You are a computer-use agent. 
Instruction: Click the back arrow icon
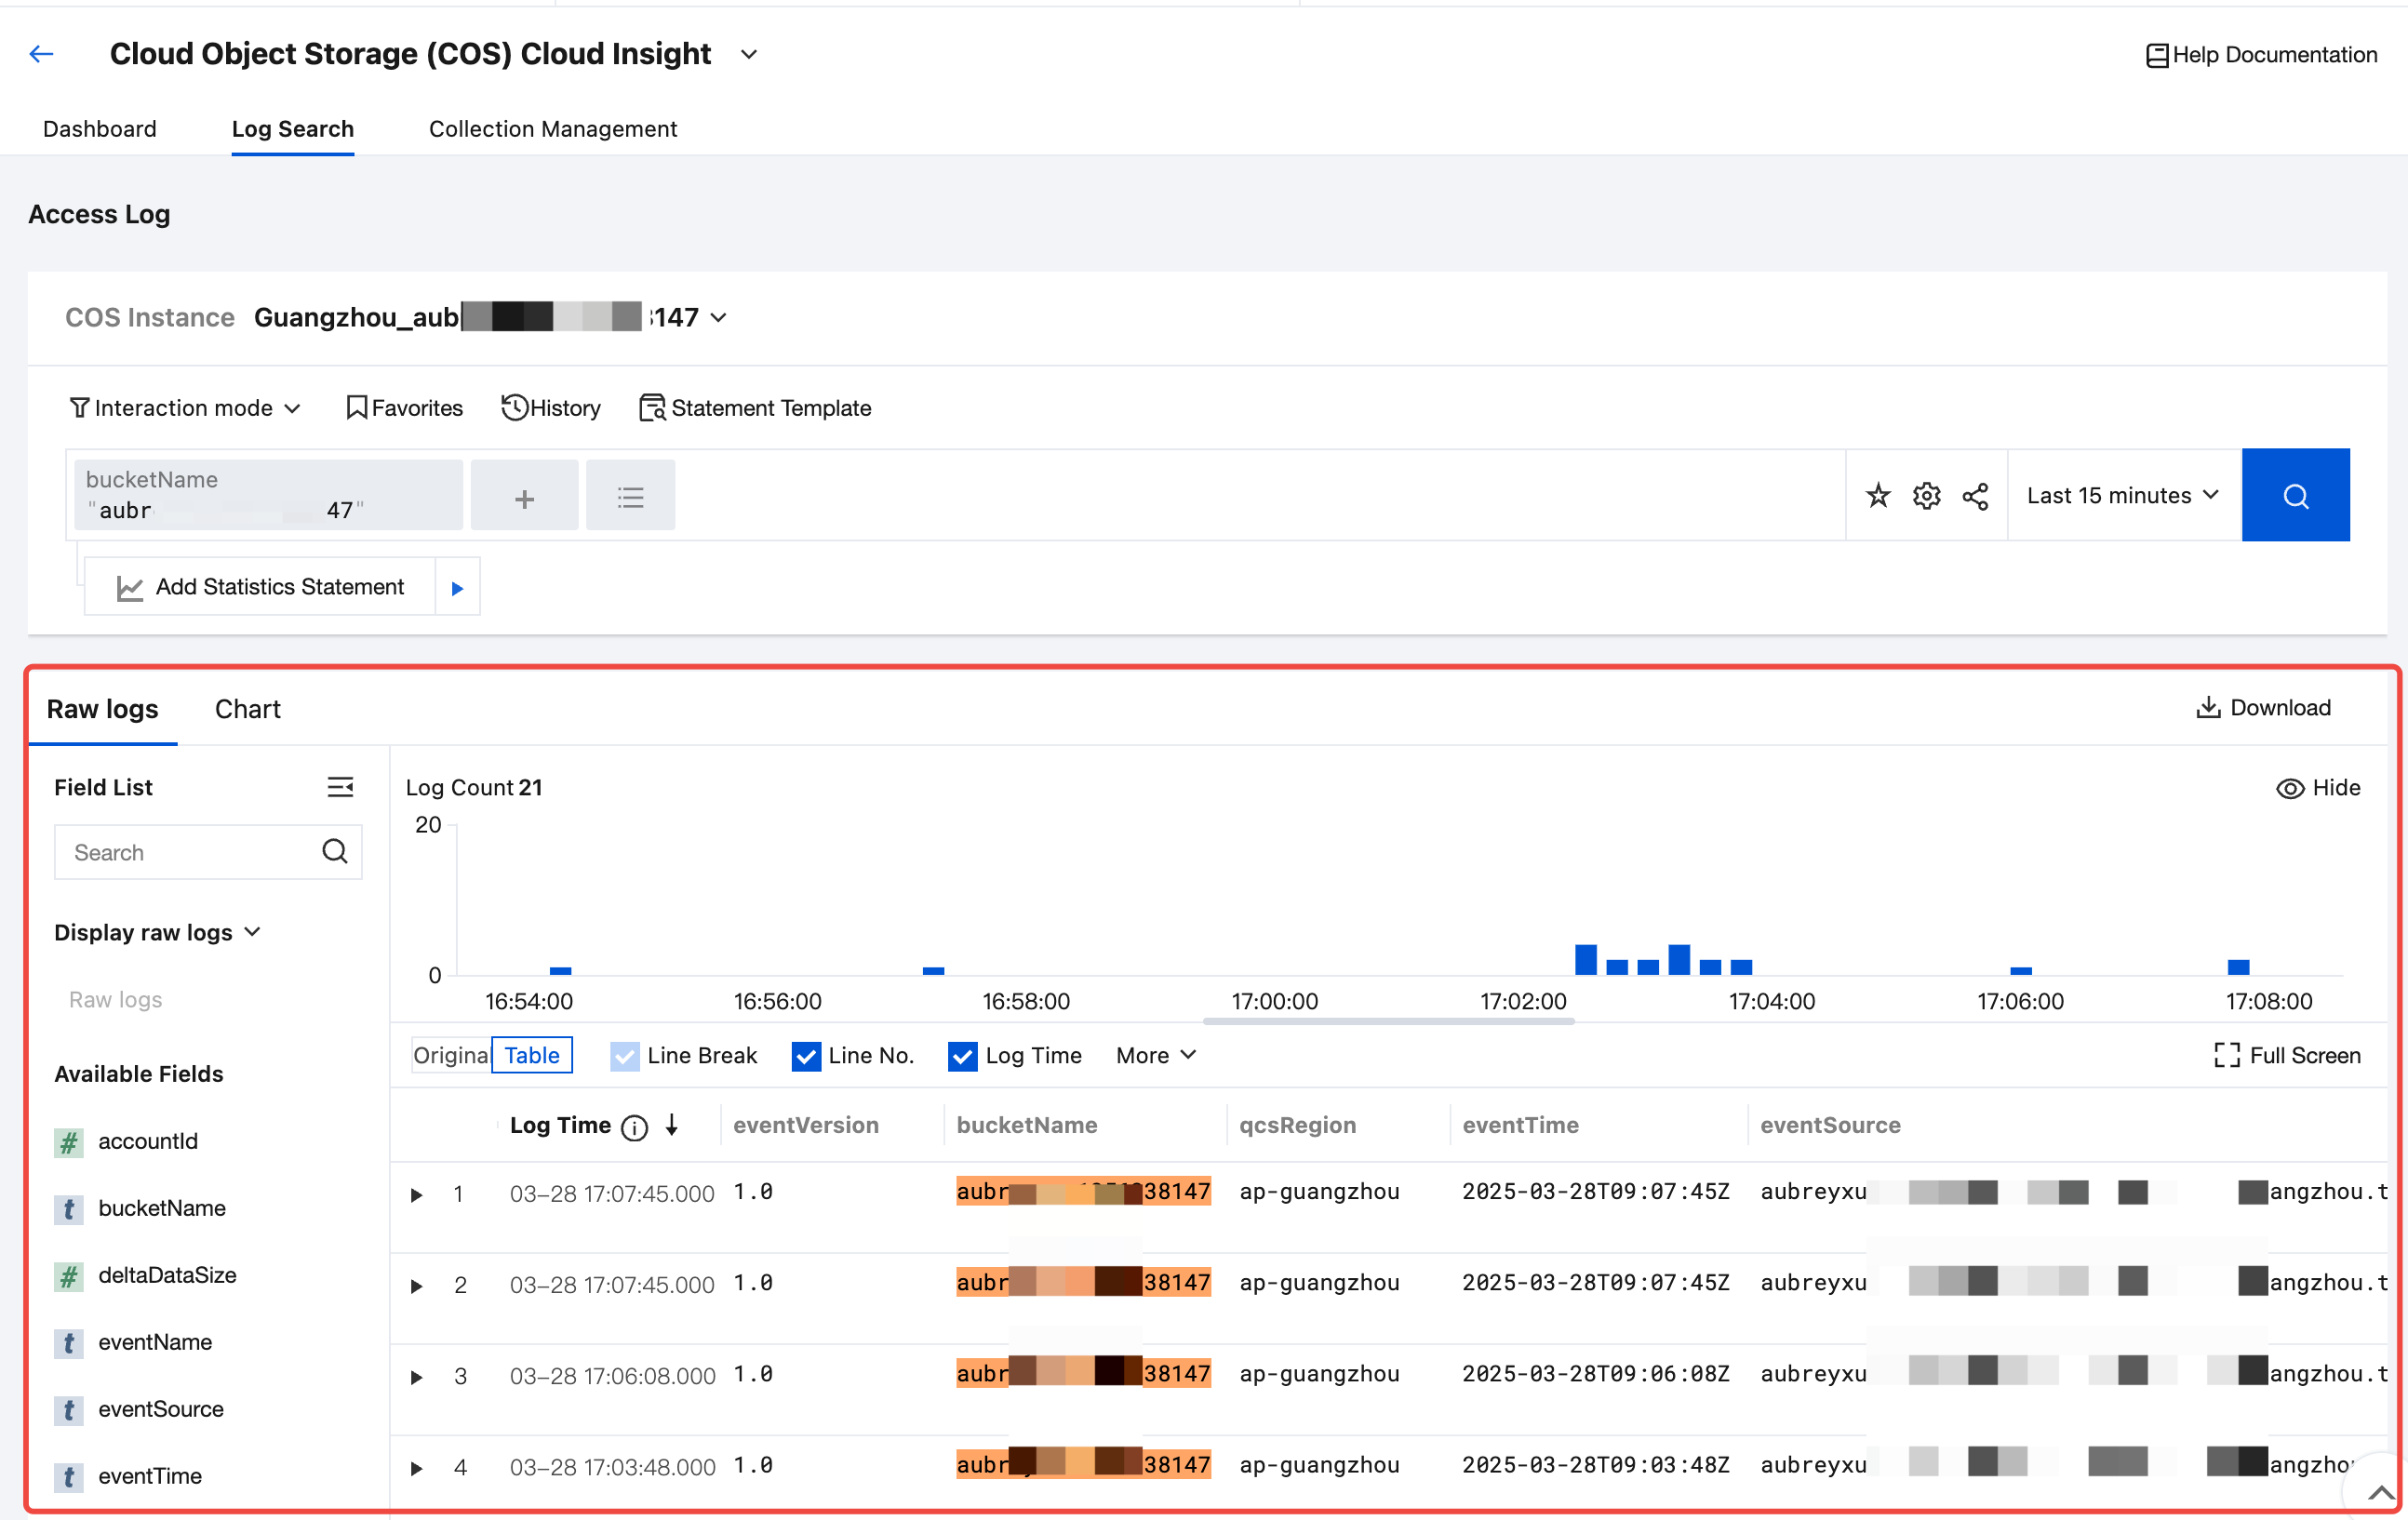(x=41, y=54)
